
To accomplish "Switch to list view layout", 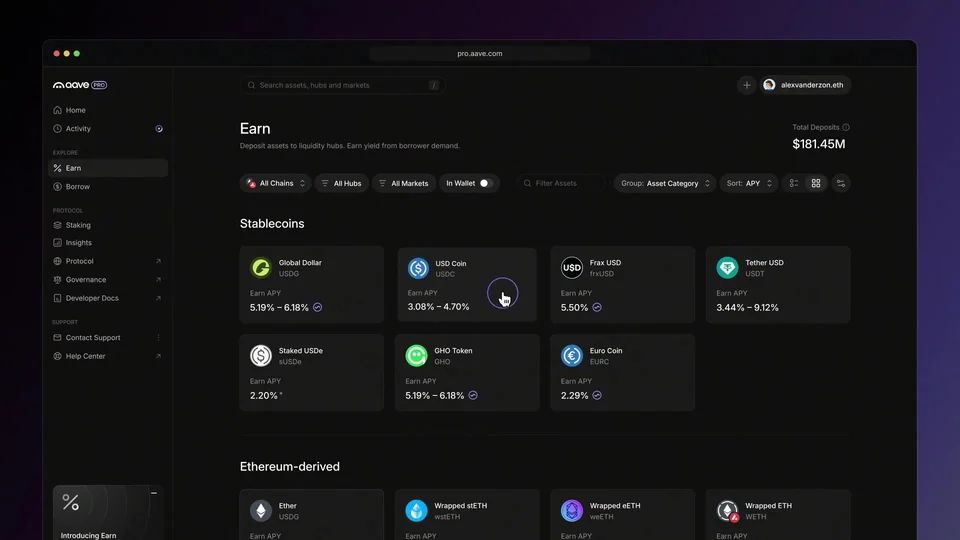I will [x=793, y=183].
